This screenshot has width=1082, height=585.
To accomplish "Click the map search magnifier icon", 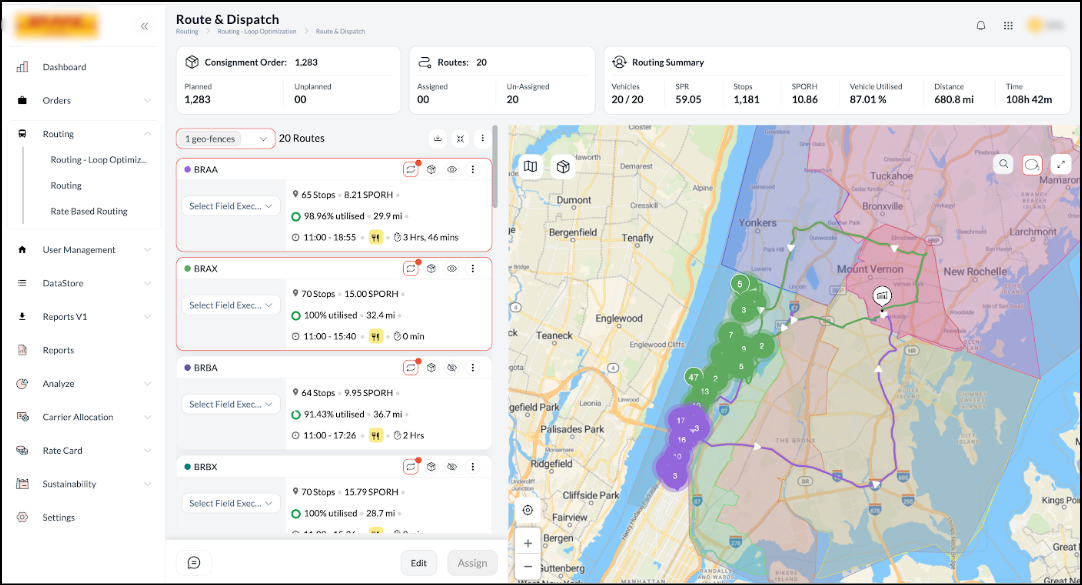I will (x=1003, y=163).
